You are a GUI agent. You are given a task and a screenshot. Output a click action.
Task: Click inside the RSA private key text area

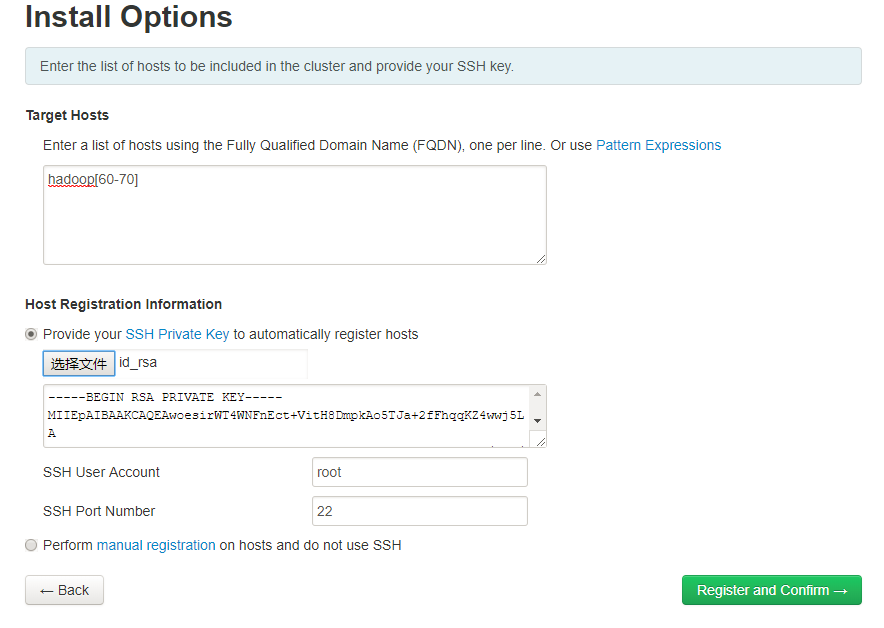click(x=286, y=416)
